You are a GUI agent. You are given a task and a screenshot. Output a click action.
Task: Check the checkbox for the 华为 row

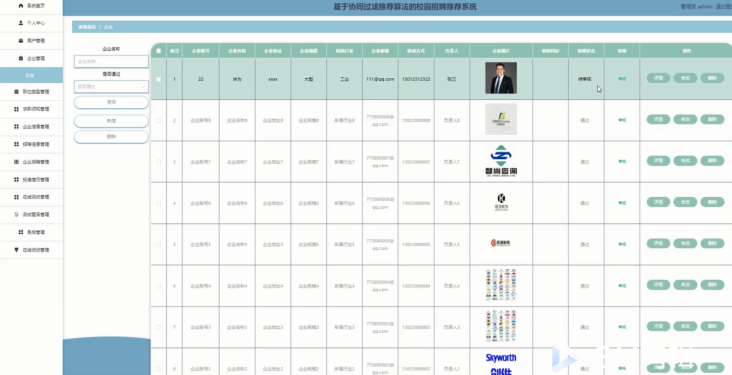coord(159,79)
